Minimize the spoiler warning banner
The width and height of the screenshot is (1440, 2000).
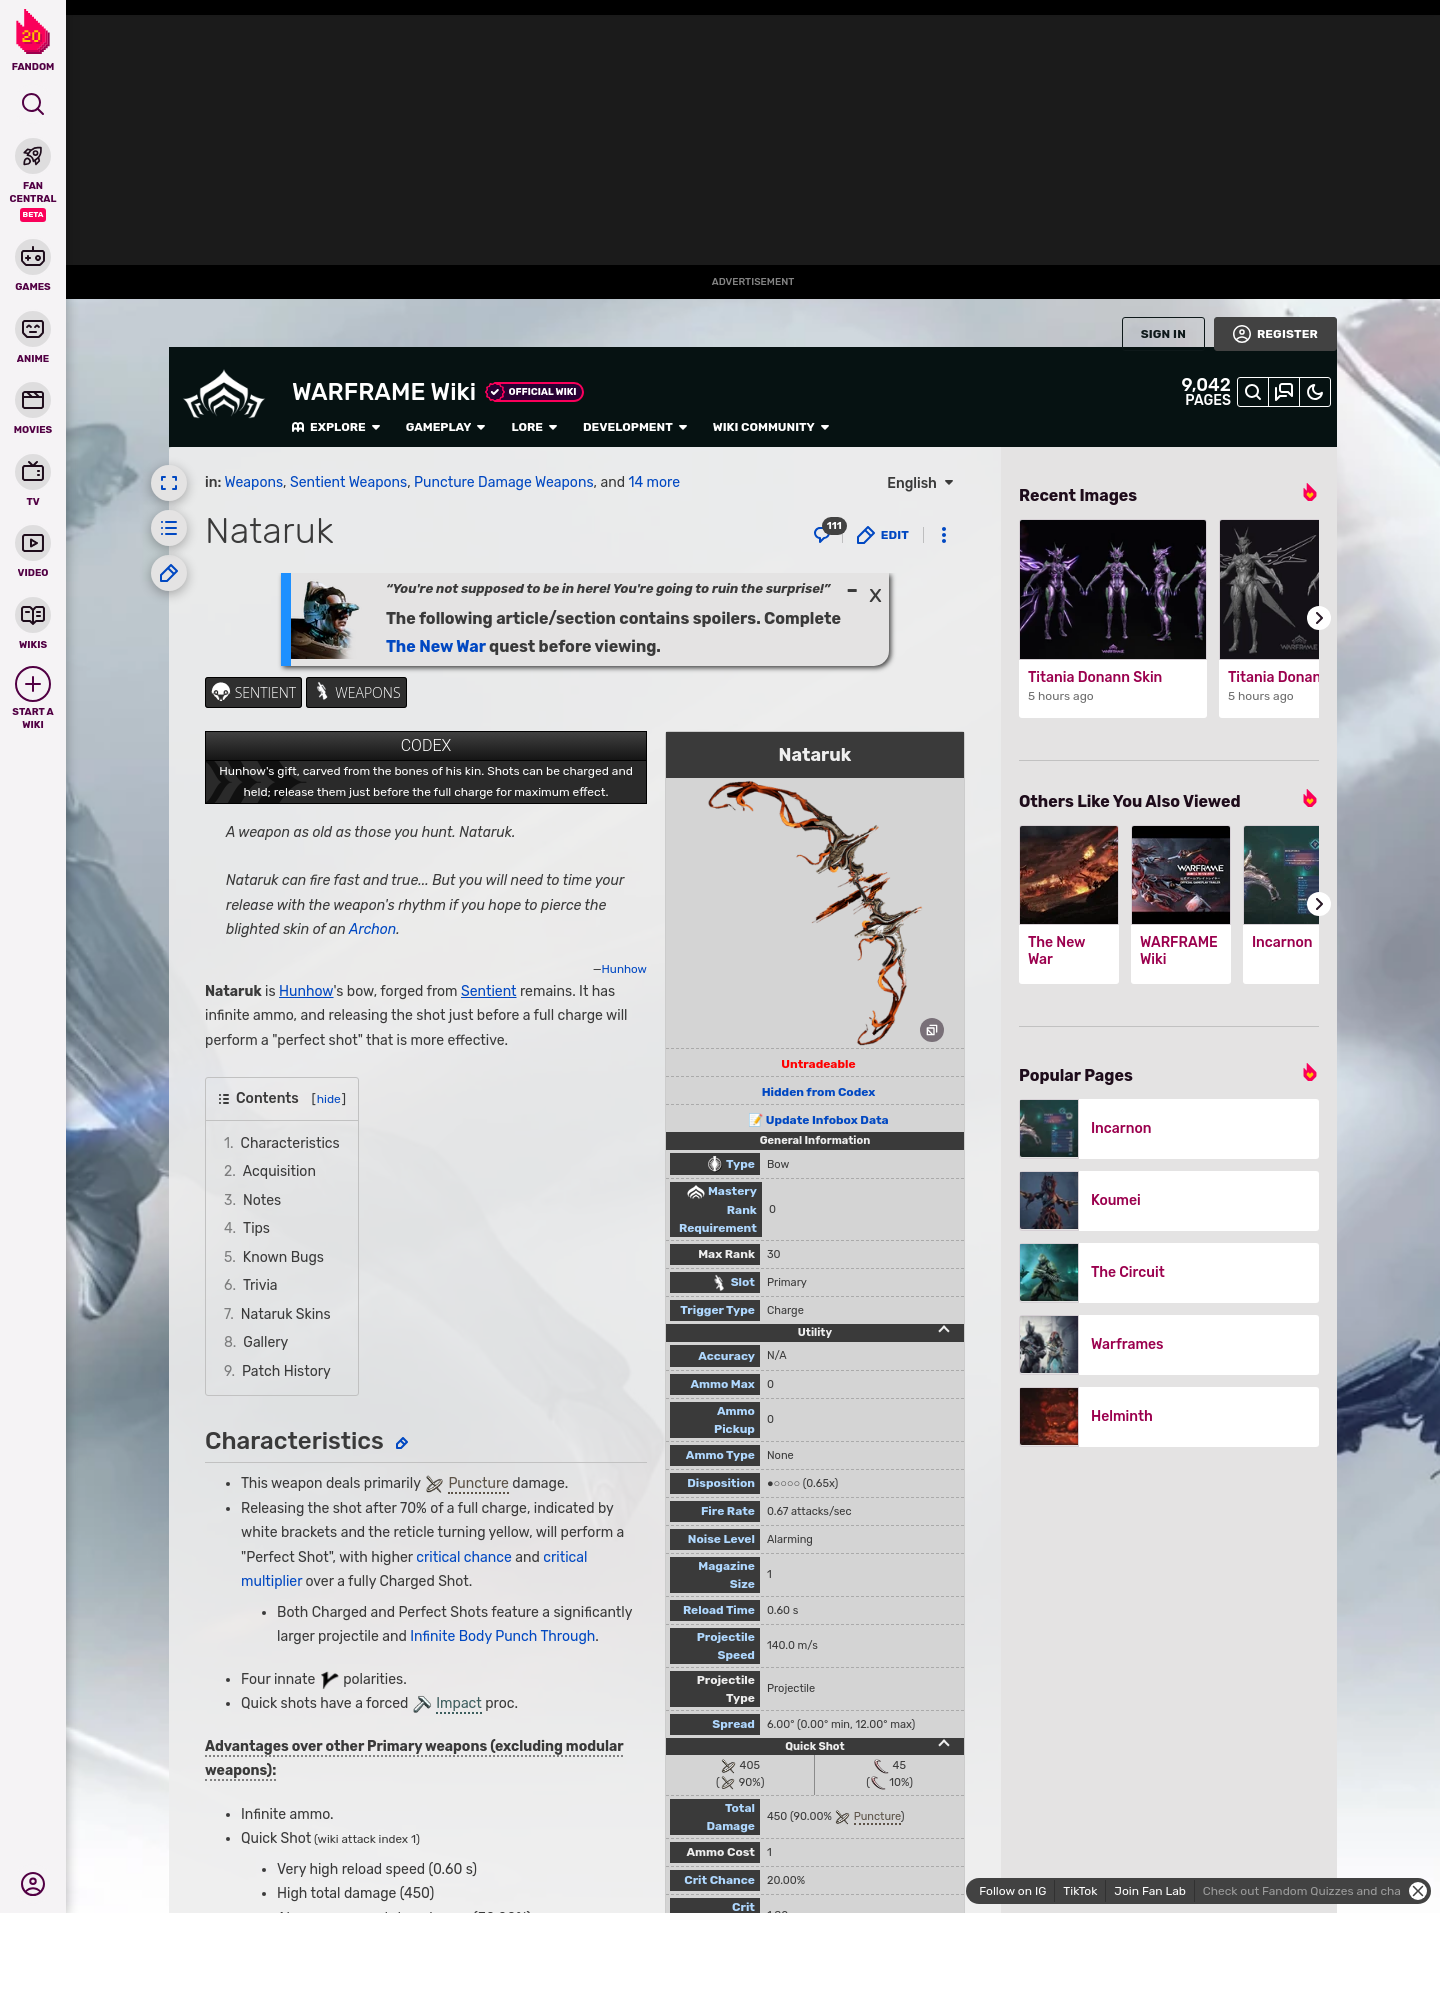[852, 591]
